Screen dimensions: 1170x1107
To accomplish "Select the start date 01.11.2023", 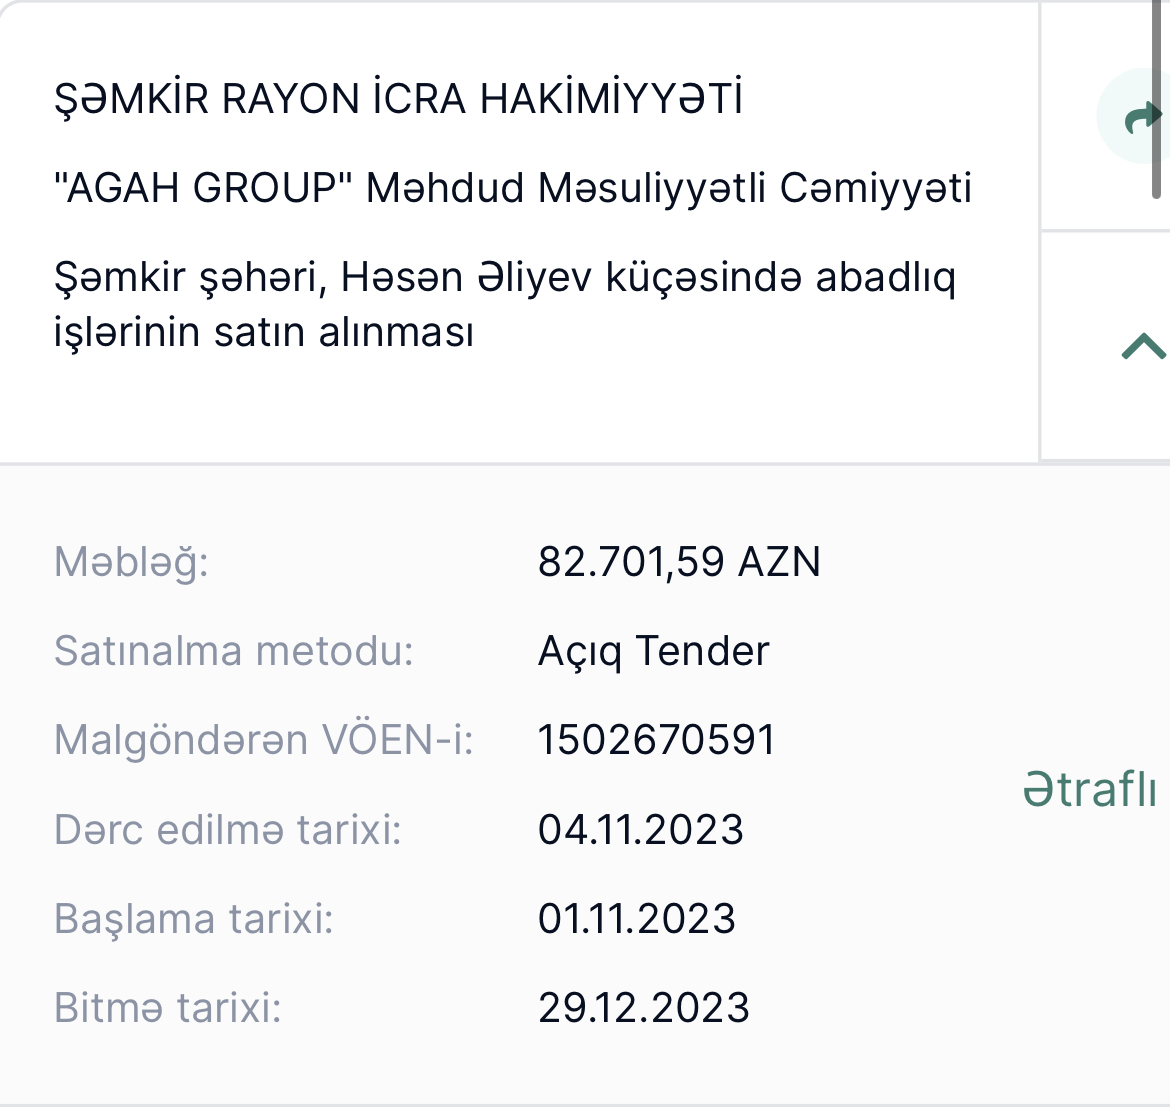I will point(637,918).
